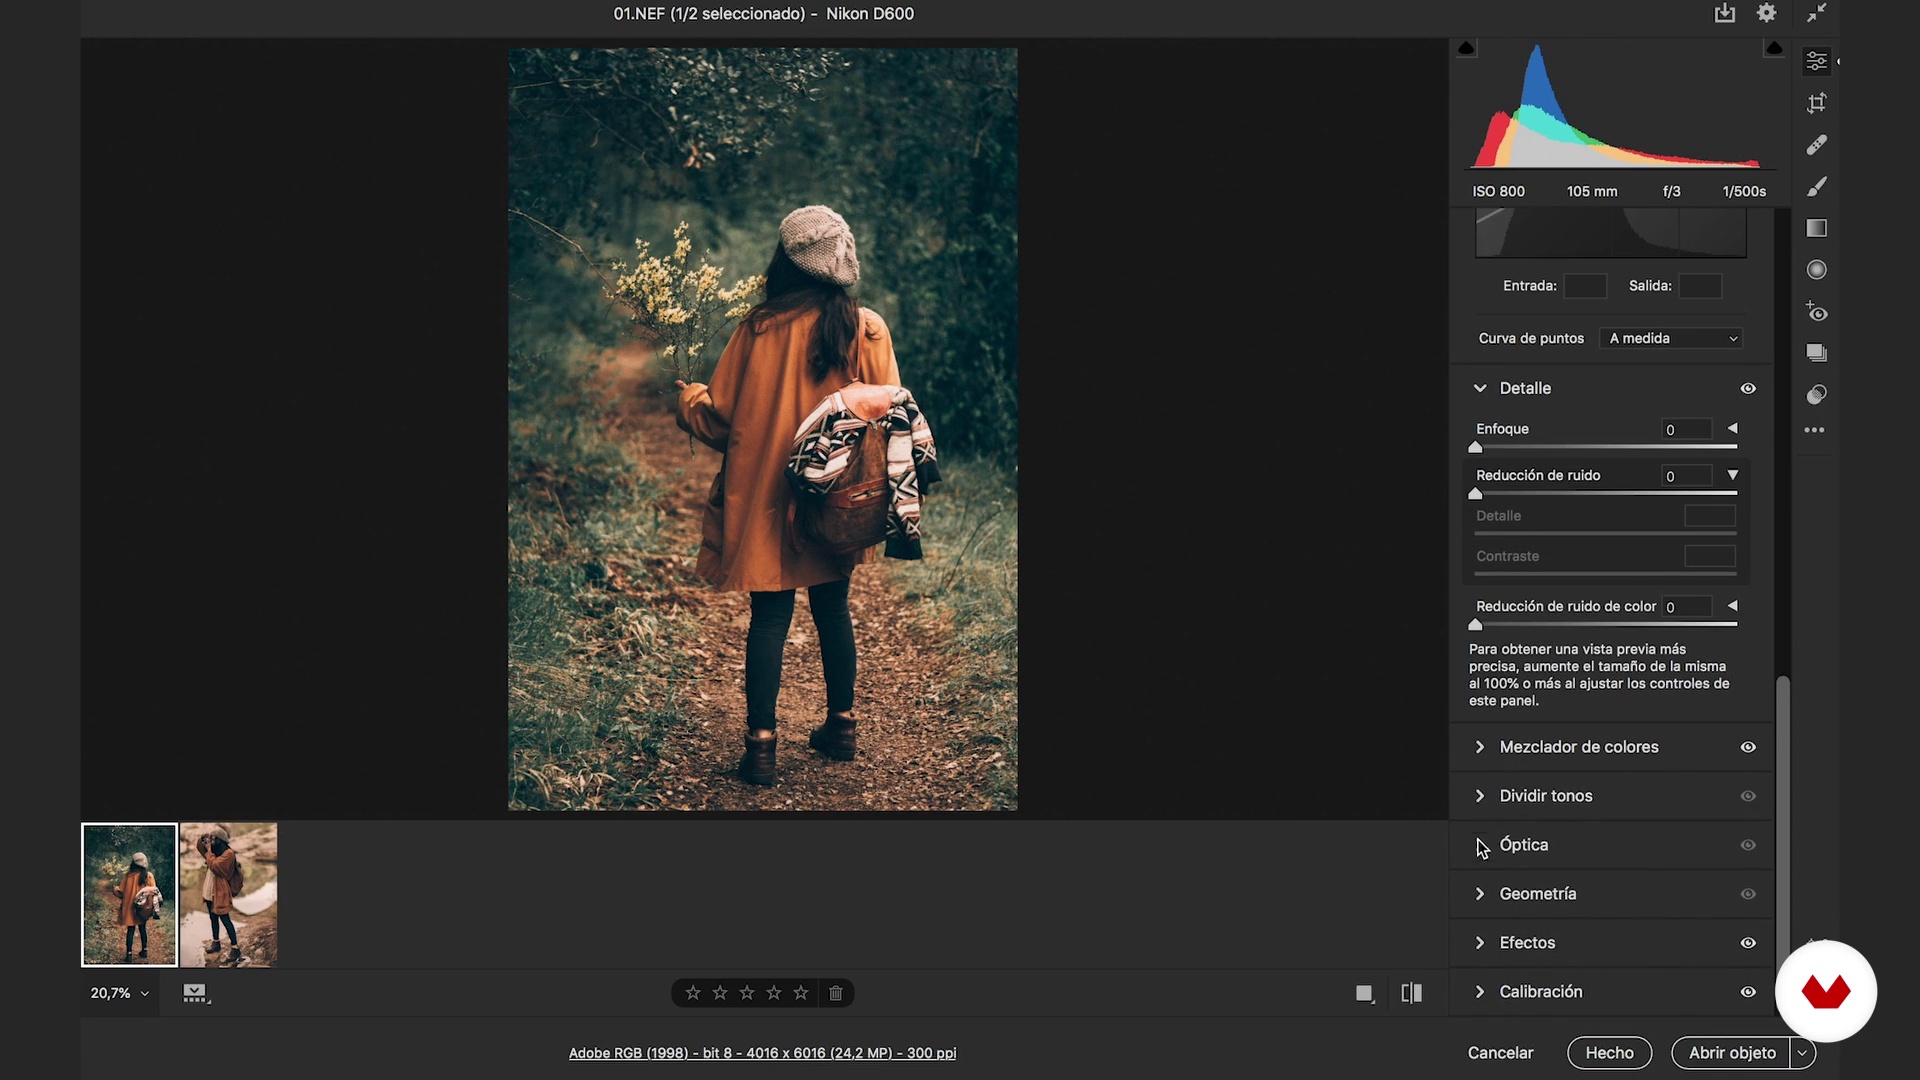1920x1080 pixels.
Task: Rate the photo one star
Action: tap(693, 993)
